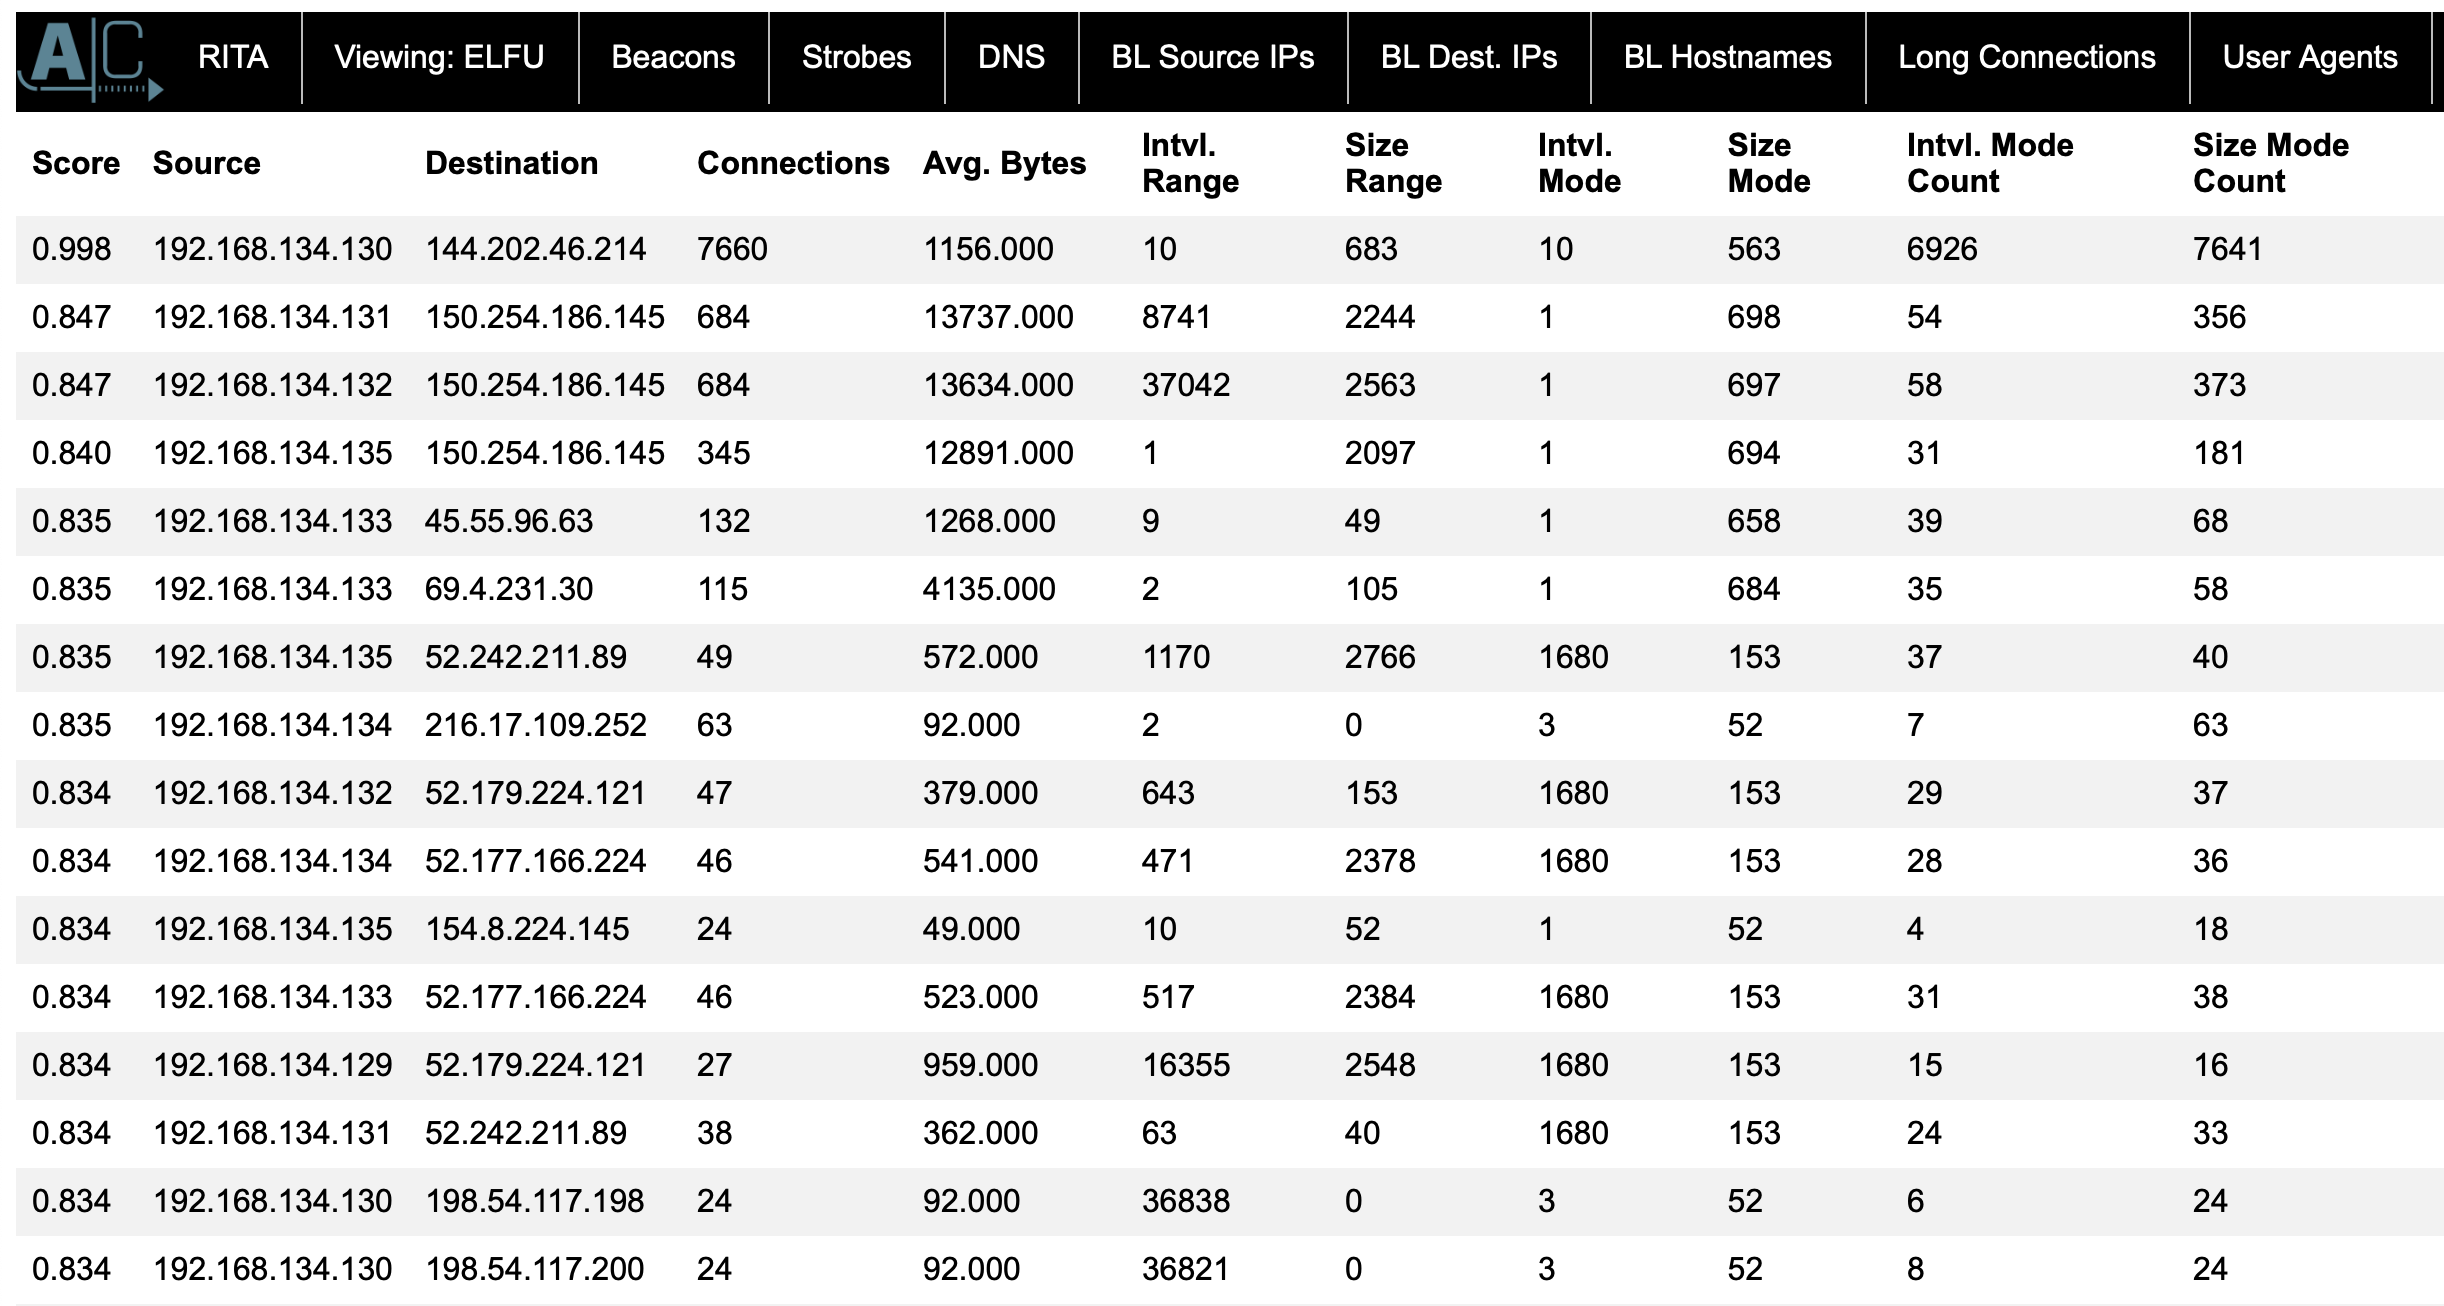Switch to the Beacons tab
The width and height of the screenshot is (2444, 1306).
[673, 58]
